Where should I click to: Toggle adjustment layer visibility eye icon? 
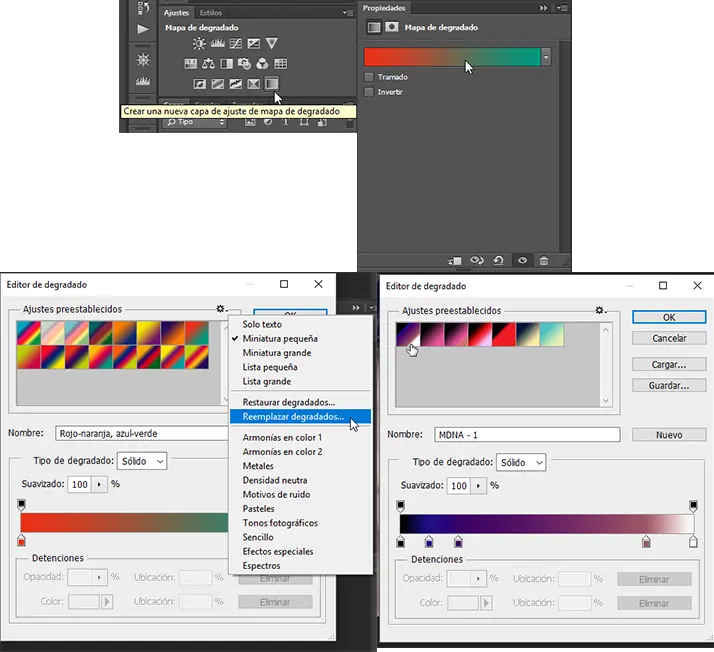tap(521, 260)
